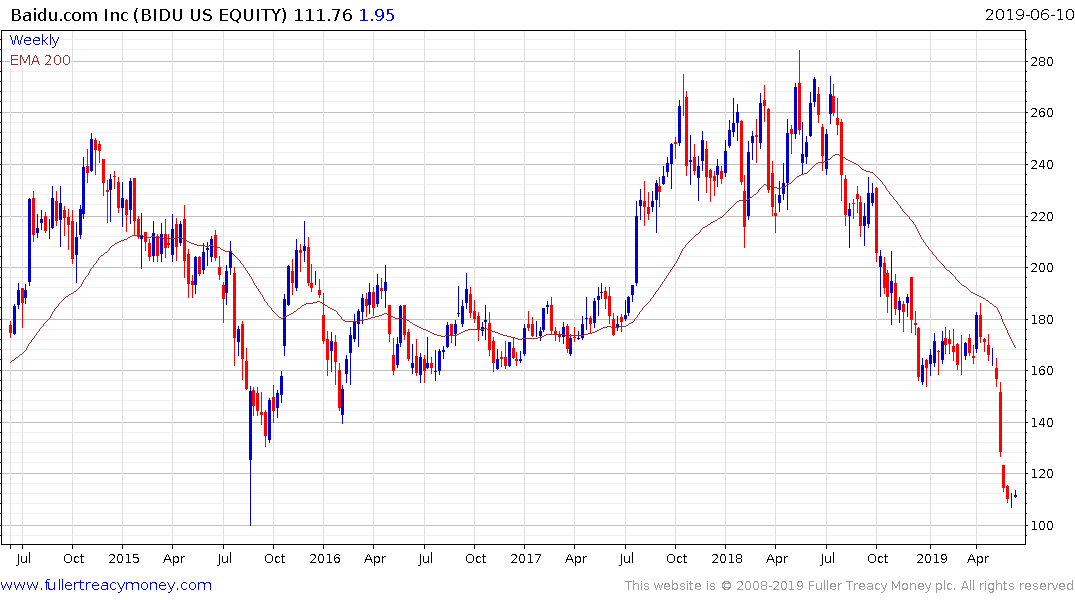
Task: Select the 2015 marker on time axis
Action: [123, 558]
